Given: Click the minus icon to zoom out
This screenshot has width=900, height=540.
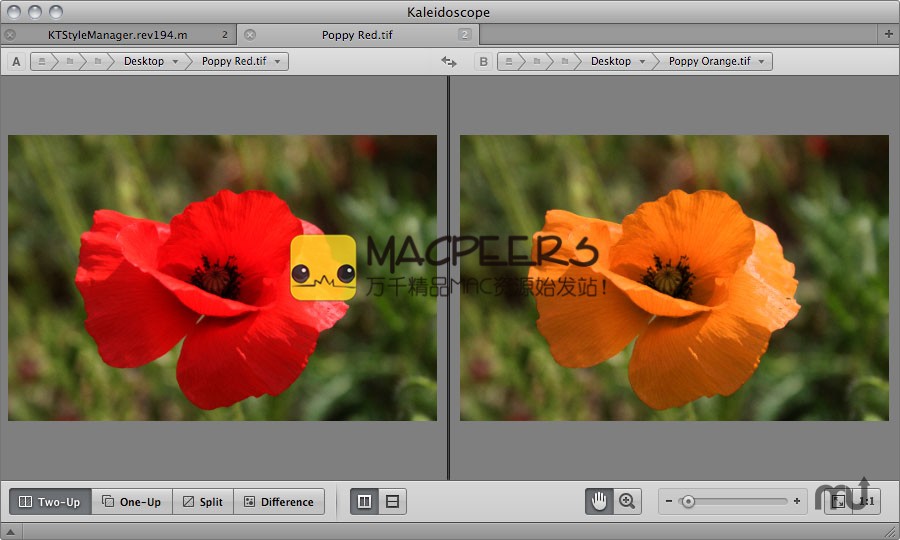Looking at the screenshot, I should pyautogui.click(x=668, y=502).
